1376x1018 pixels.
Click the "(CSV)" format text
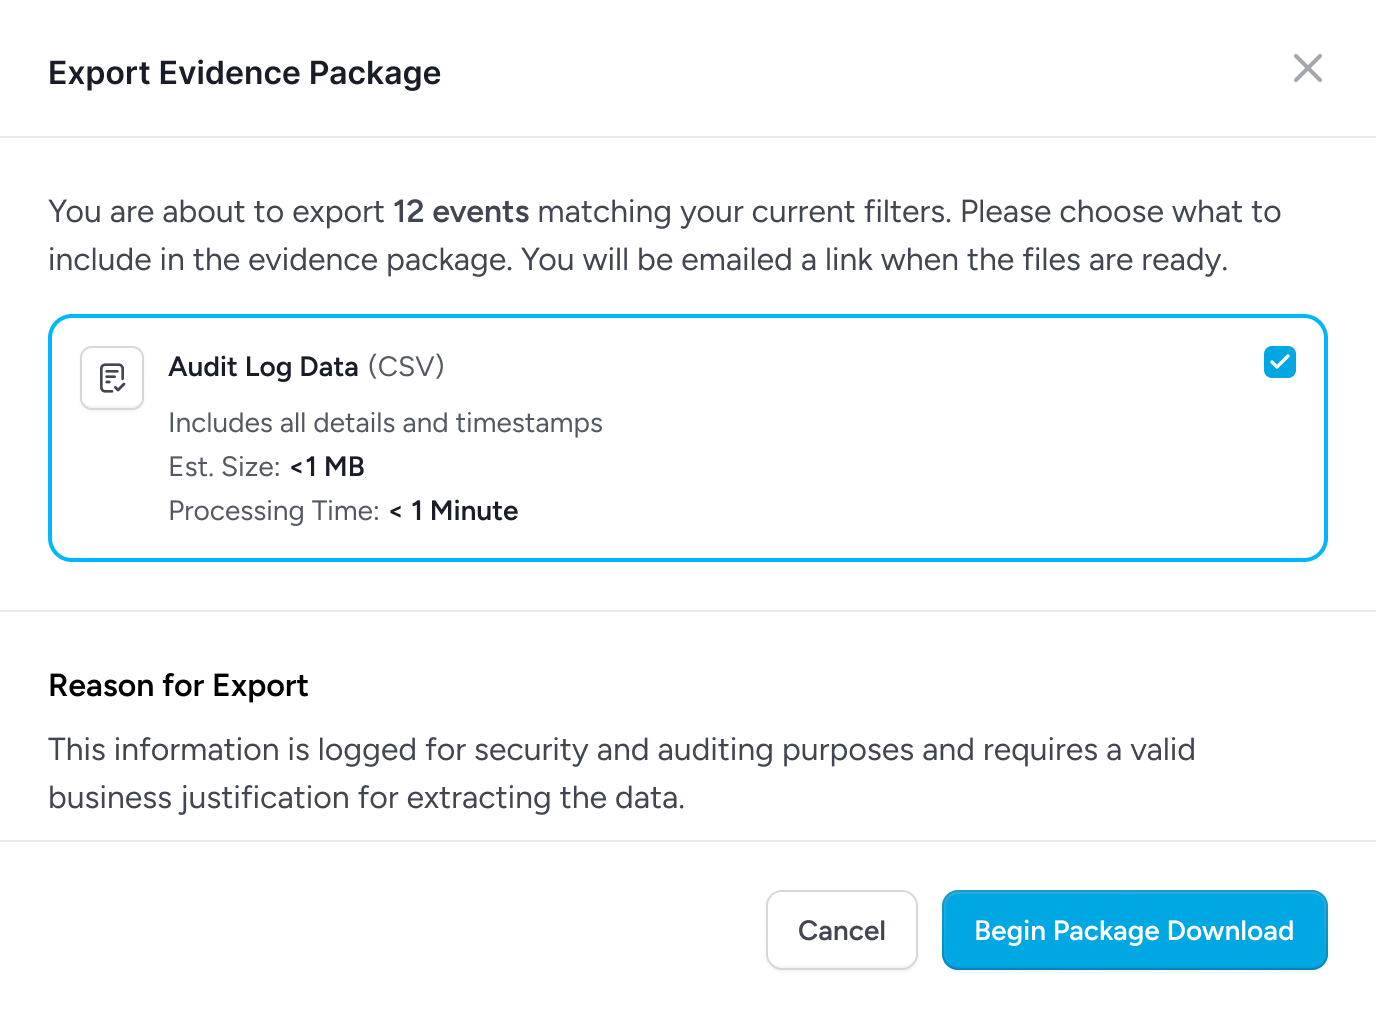point(406,367)
